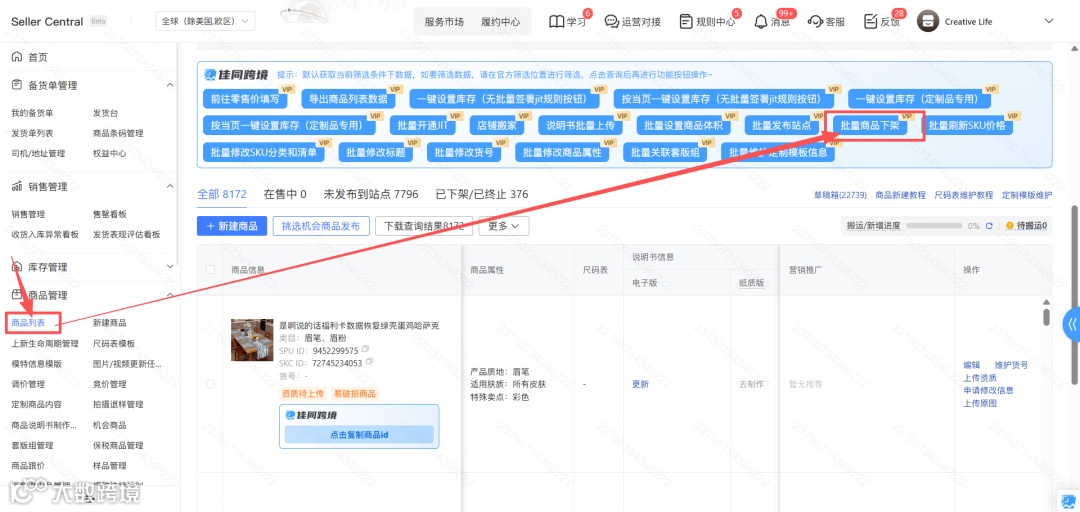The height and width of the screenshot is (512, 1080).
Task: Click 前往零售价填写 button
Action: [245, 99]
